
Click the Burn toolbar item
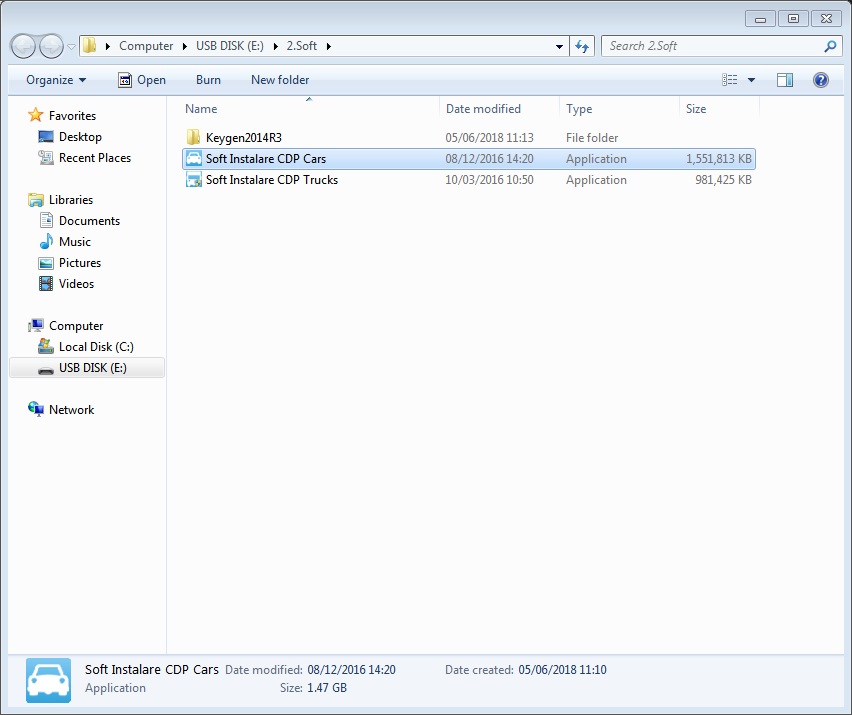coord(208,80)
